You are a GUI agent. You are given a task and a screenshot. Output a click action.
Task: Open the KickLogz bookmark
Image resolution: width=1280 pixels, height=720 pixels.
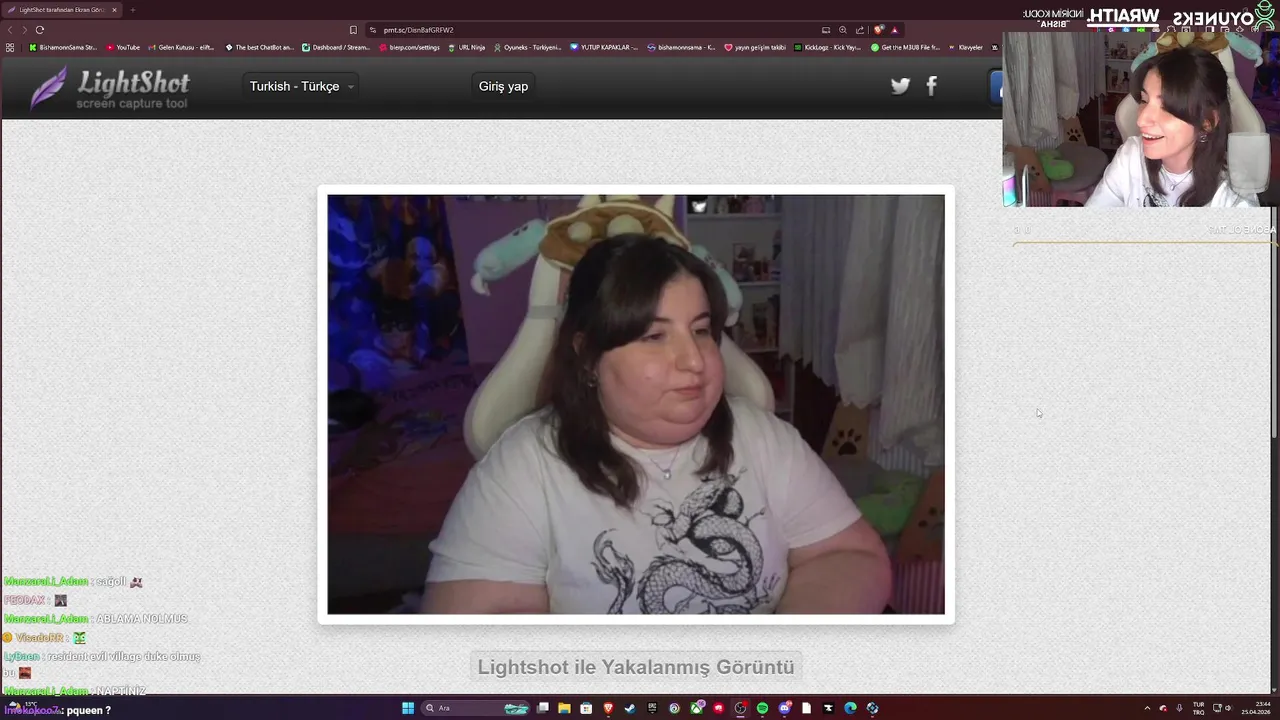coord(827,47)
